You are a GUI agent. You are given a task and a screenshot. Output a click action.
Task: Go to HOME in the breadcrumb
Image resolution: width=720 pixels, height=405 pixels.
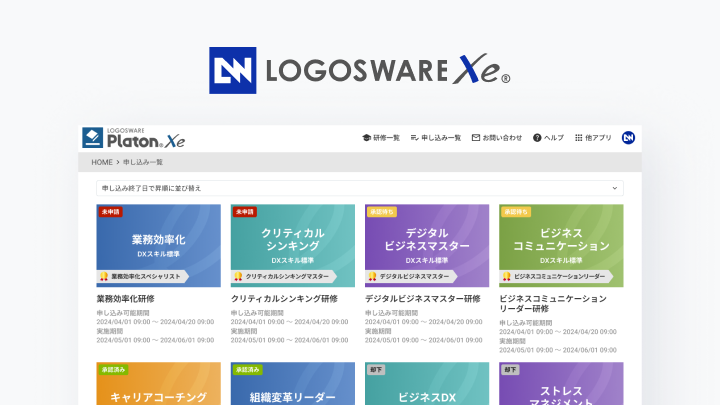pos(101,161)
